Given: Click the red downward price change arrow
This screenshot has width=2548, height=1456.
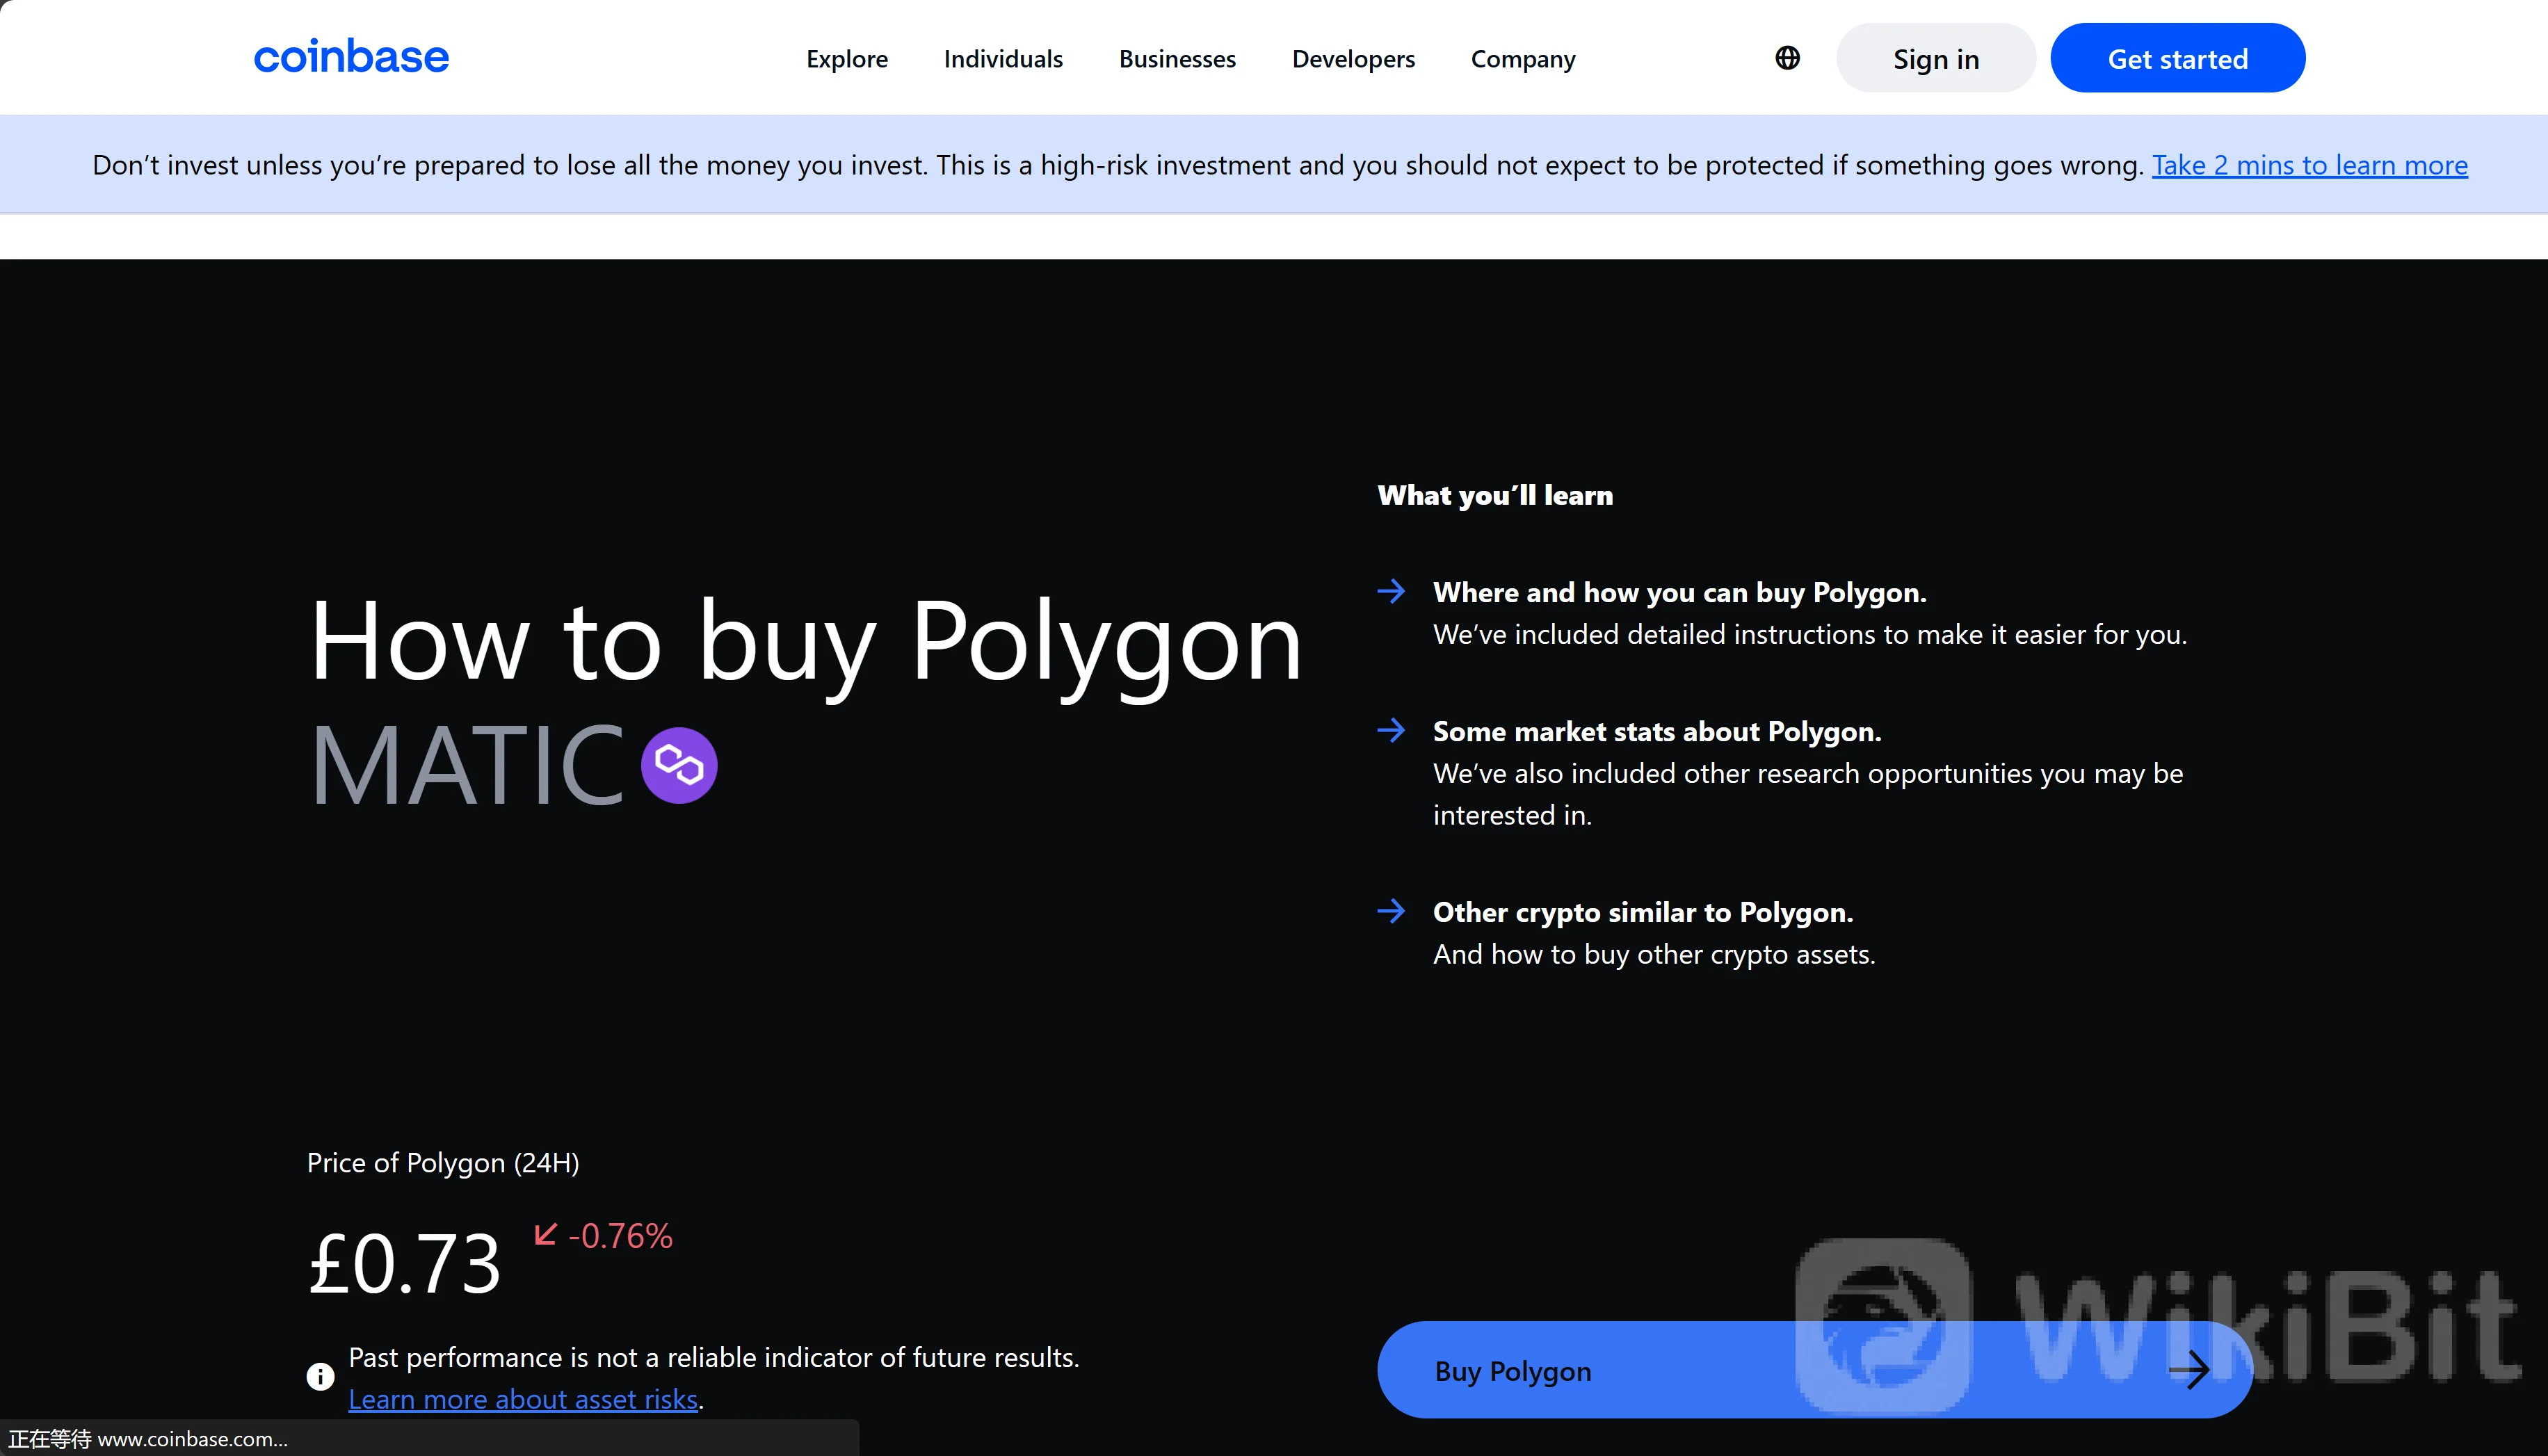Looking at the screenshot, I should (545, 1235).
